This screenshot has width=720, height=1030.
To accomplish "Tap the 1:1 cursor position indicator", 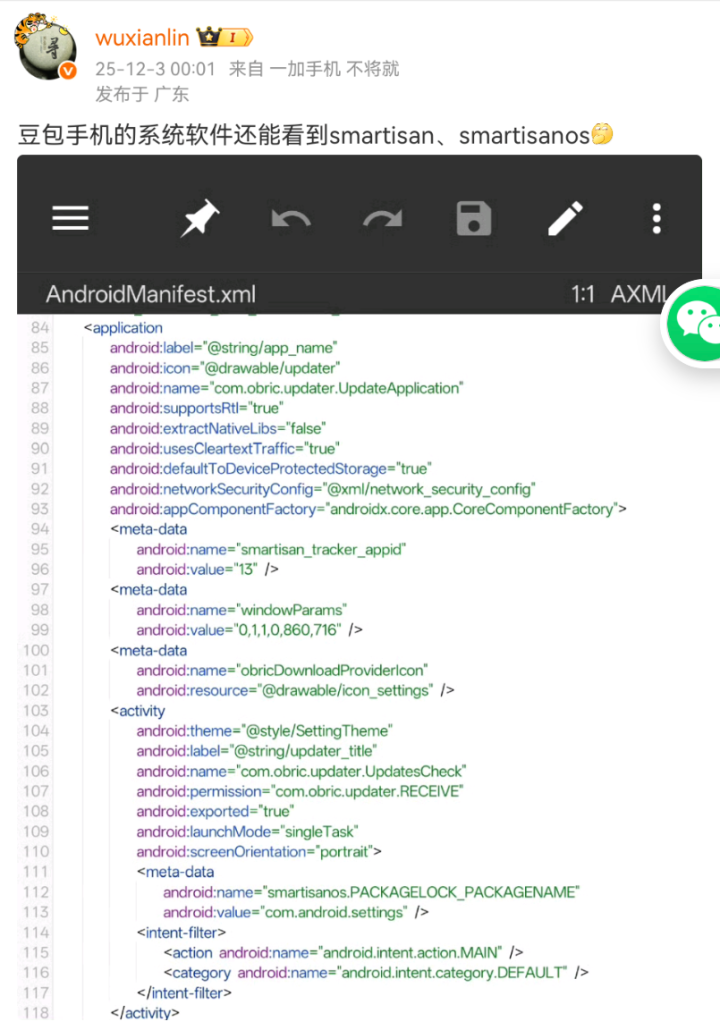I will click(583, 294).
